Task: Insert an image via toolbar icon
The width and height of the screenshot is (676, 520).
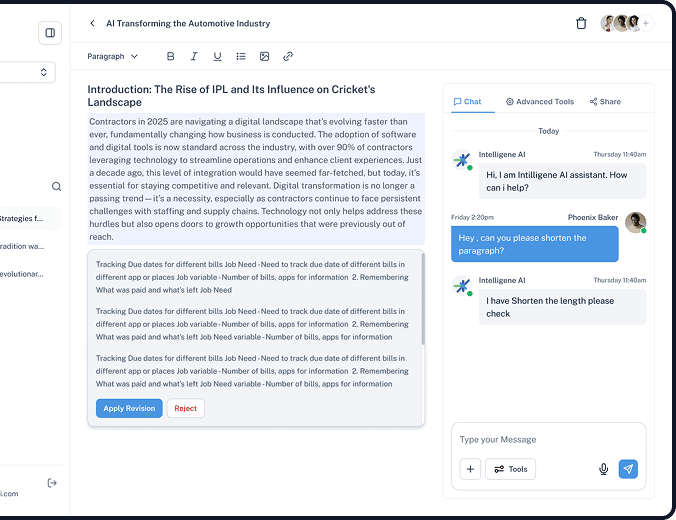Action: tap(264, 57)
